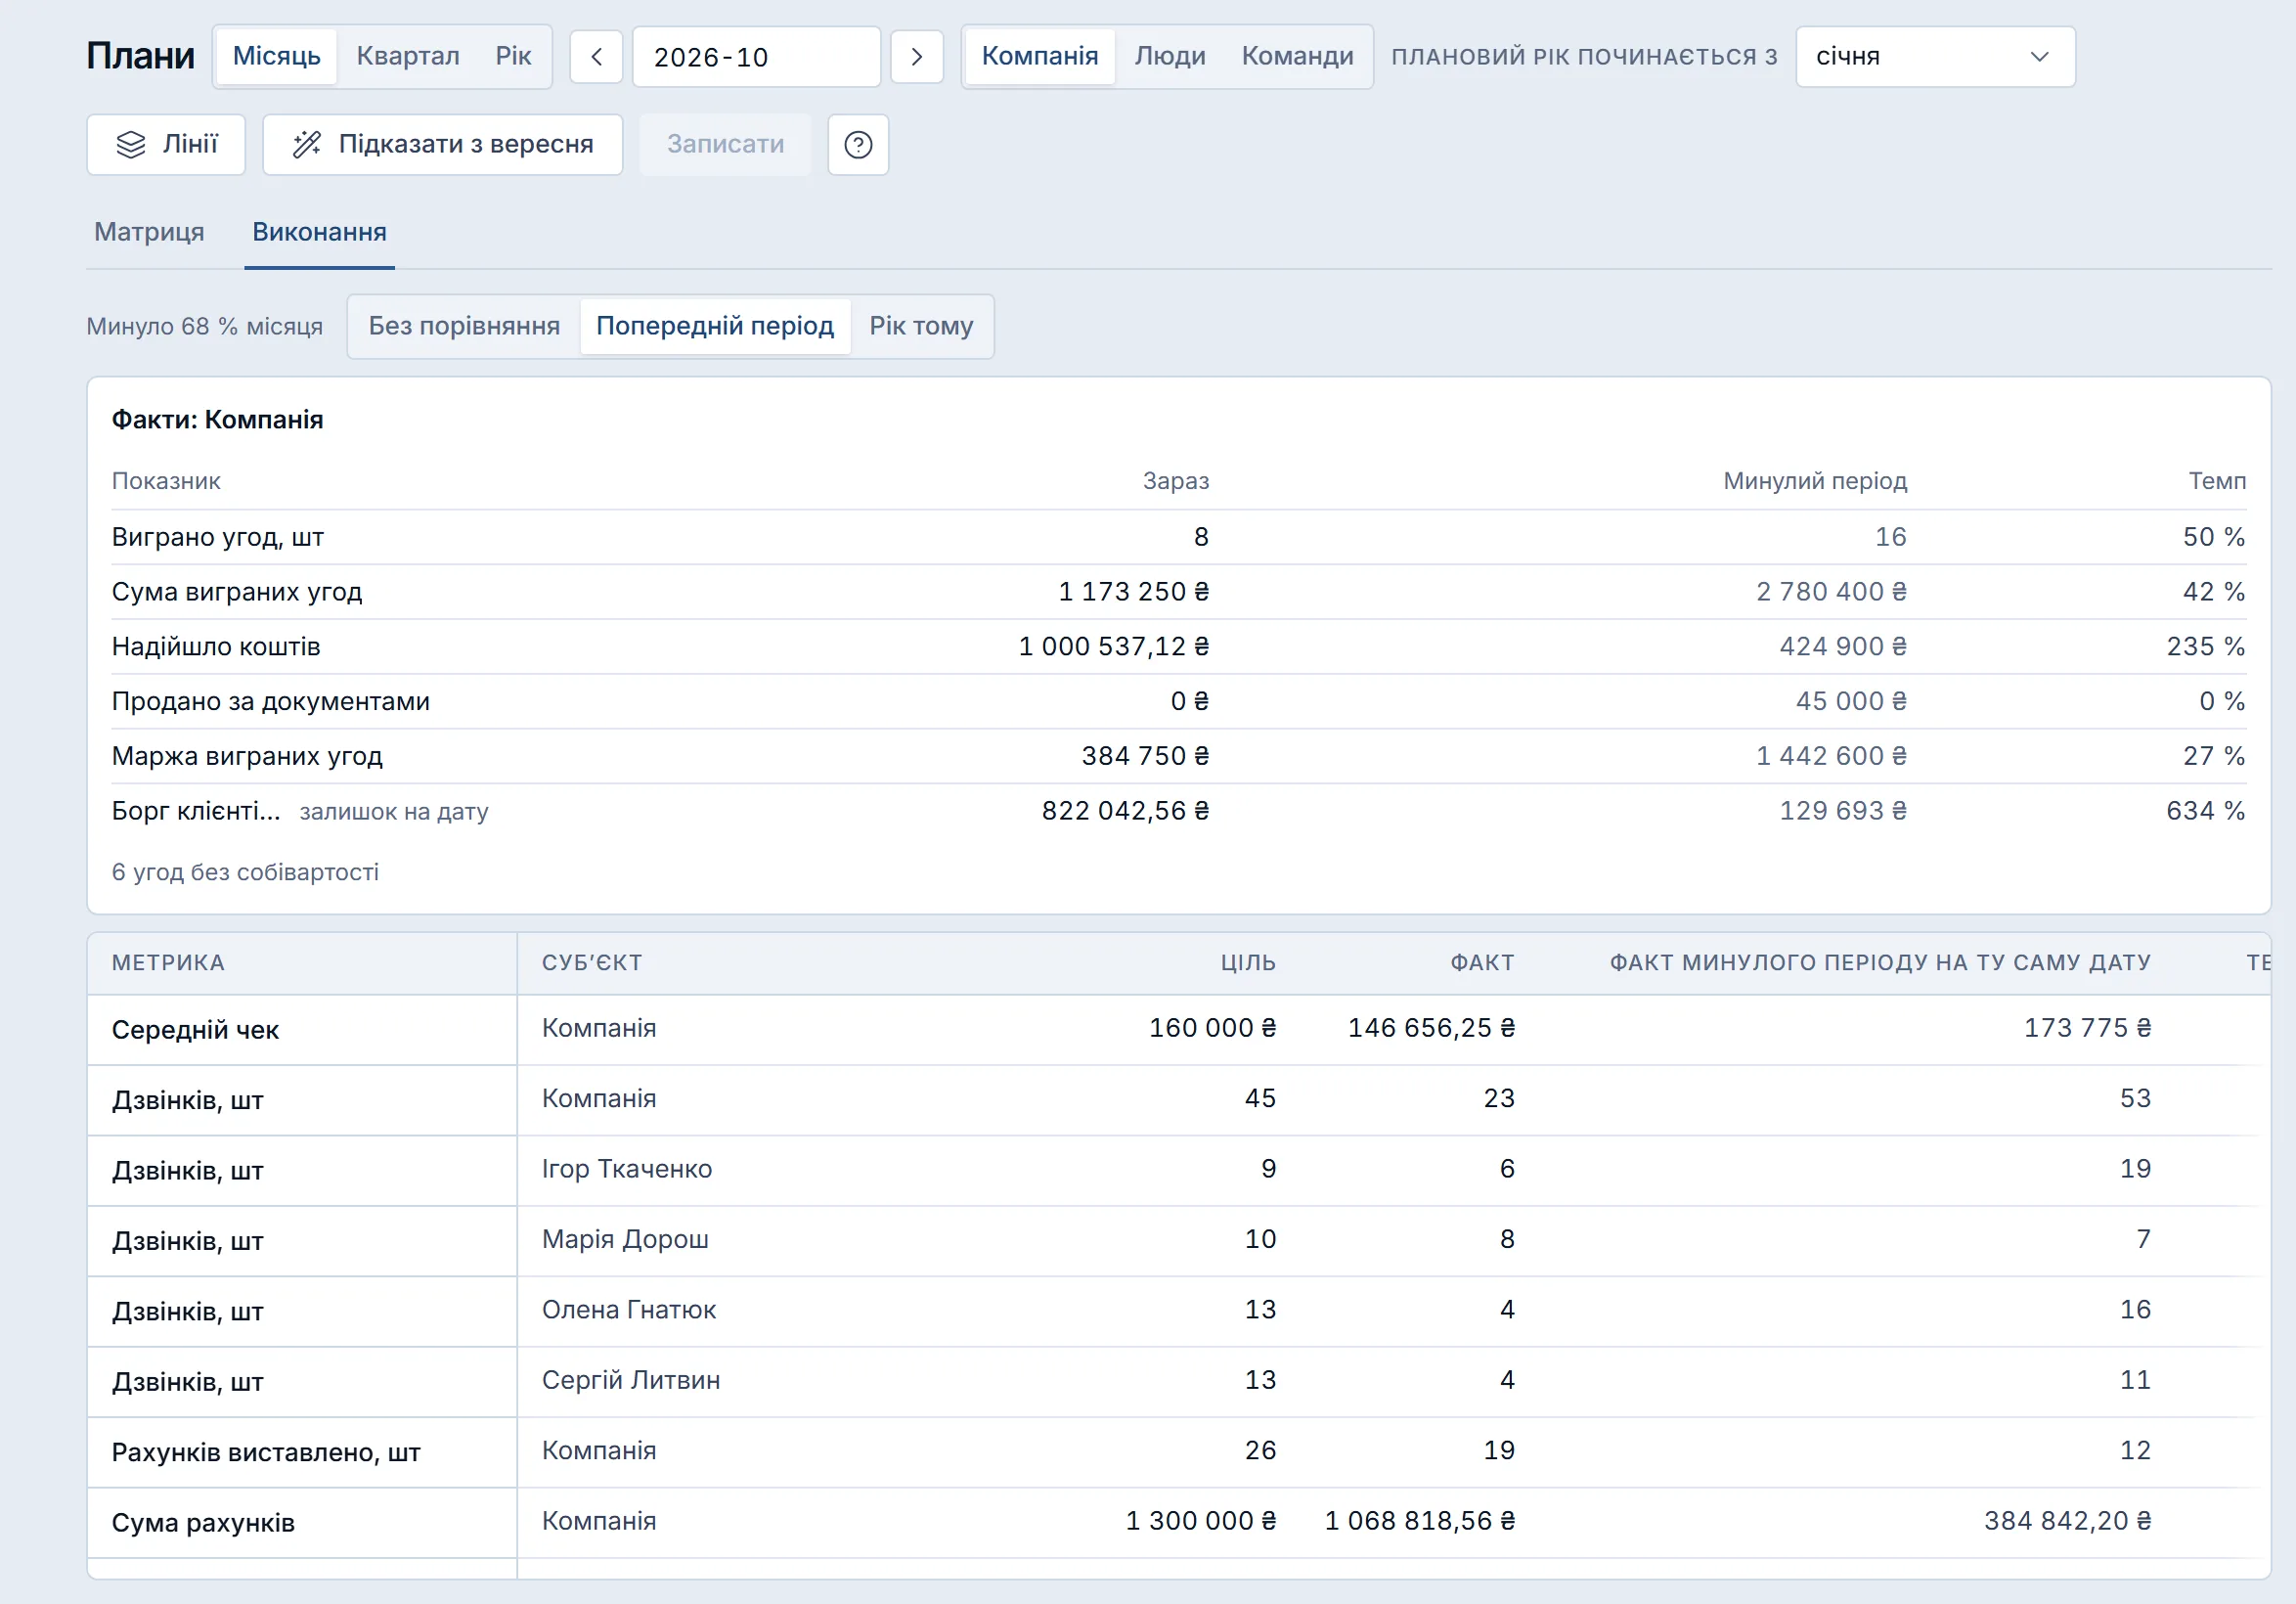
Task: Click the Записати button
Action: (725, 145)
